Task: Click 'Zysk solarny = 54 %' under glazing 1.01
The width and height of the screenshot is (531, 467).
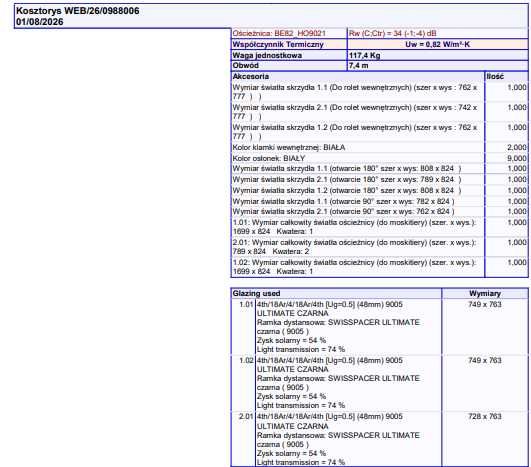Action: pos(291,340)
